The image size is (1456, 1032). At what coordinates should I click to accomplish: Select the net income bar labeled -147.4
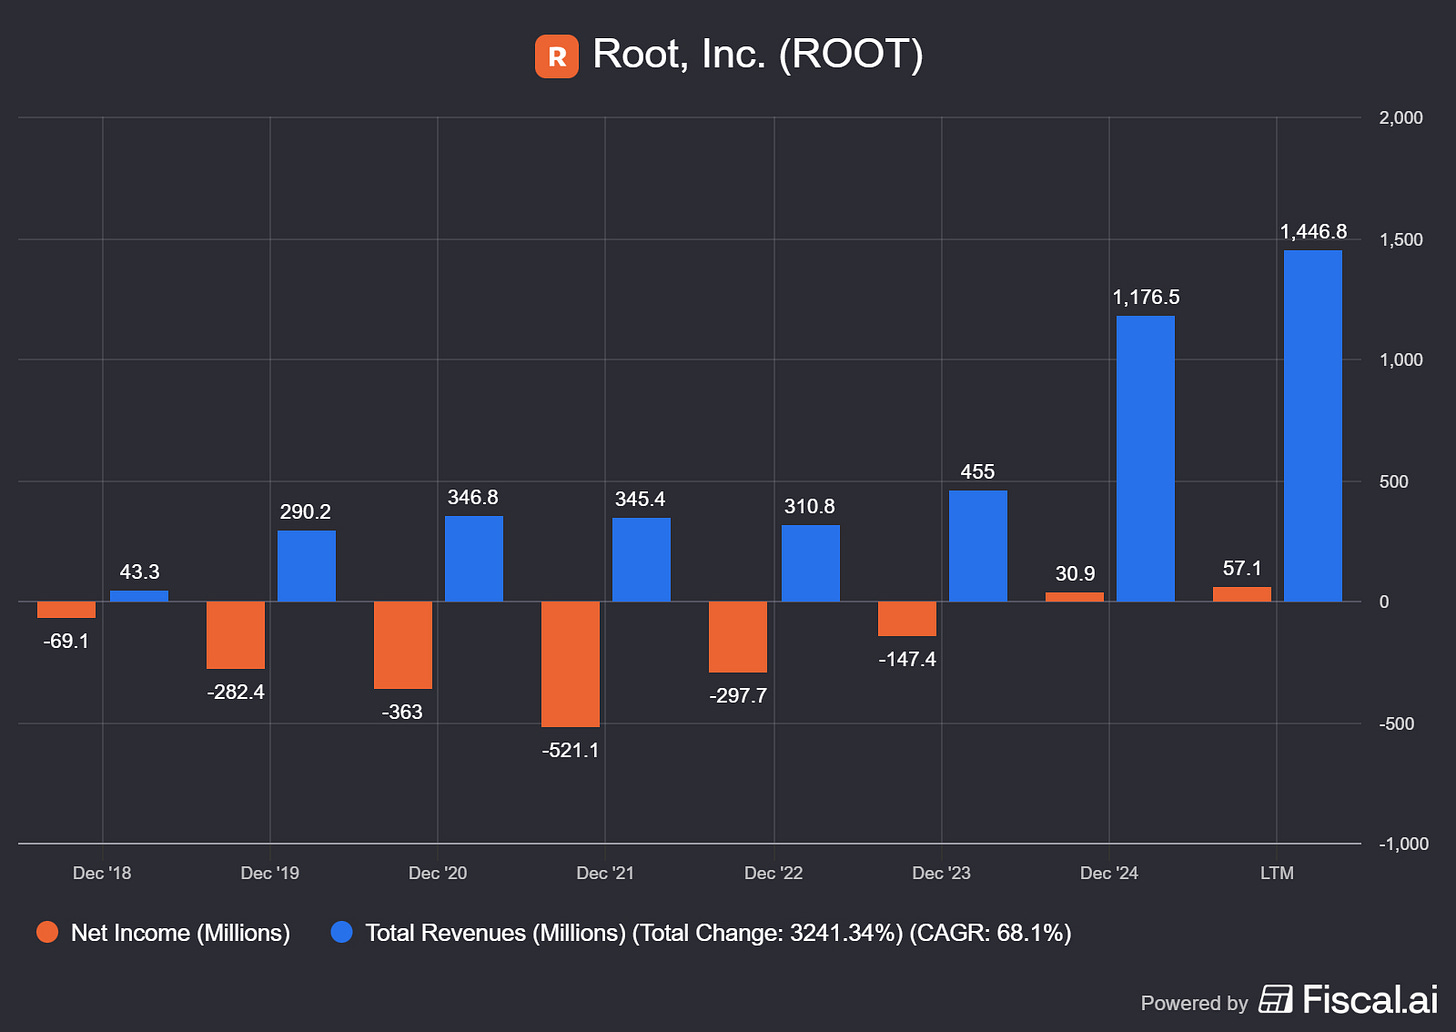(907, 619)
